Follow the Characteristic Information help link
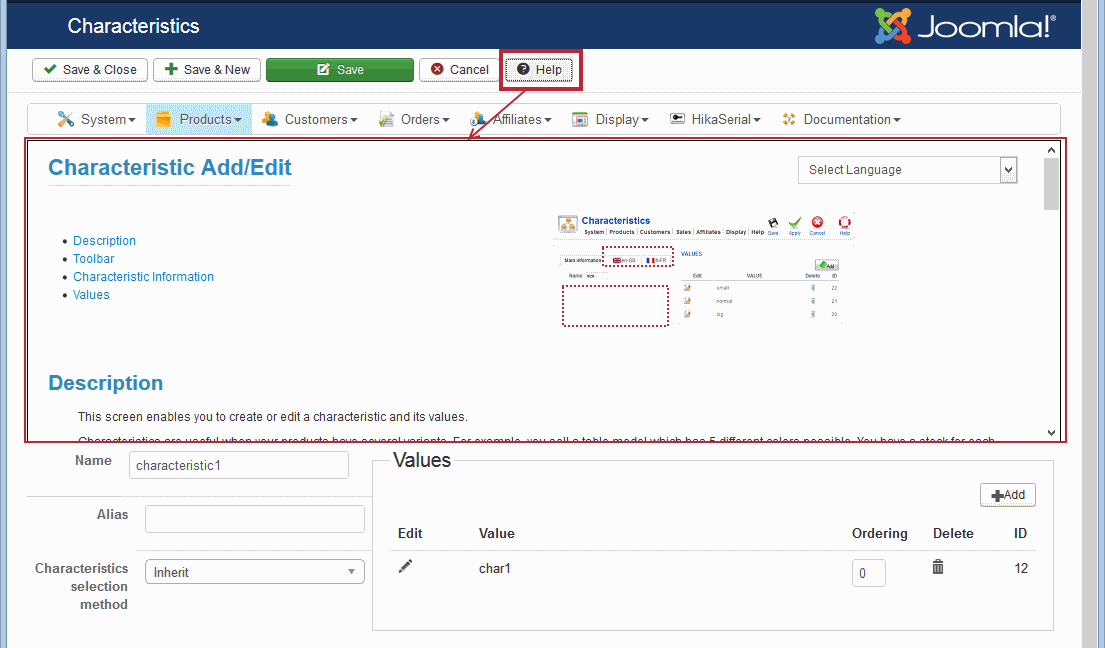 click(x=143, y=277)
